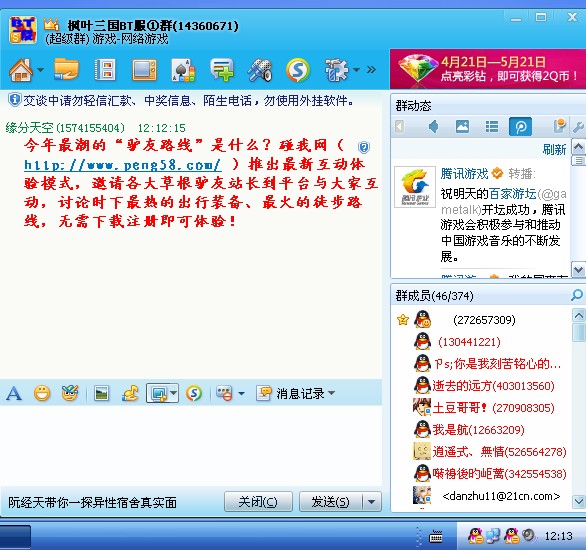Select the picture tab in 群动态
The image size is (586, 550).
(462, 127)
